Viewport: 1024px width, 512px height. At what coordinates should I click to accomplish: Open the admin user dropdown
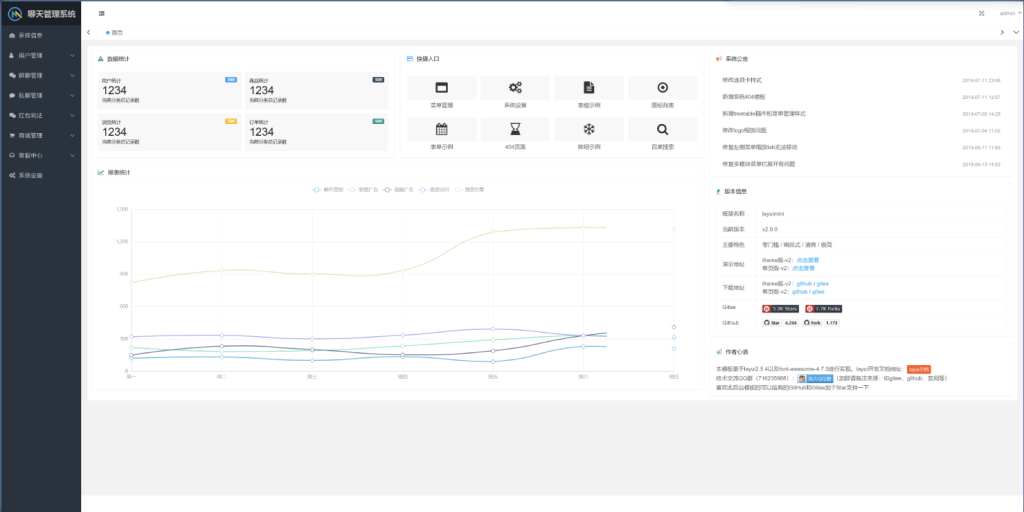pos(1008,13)
